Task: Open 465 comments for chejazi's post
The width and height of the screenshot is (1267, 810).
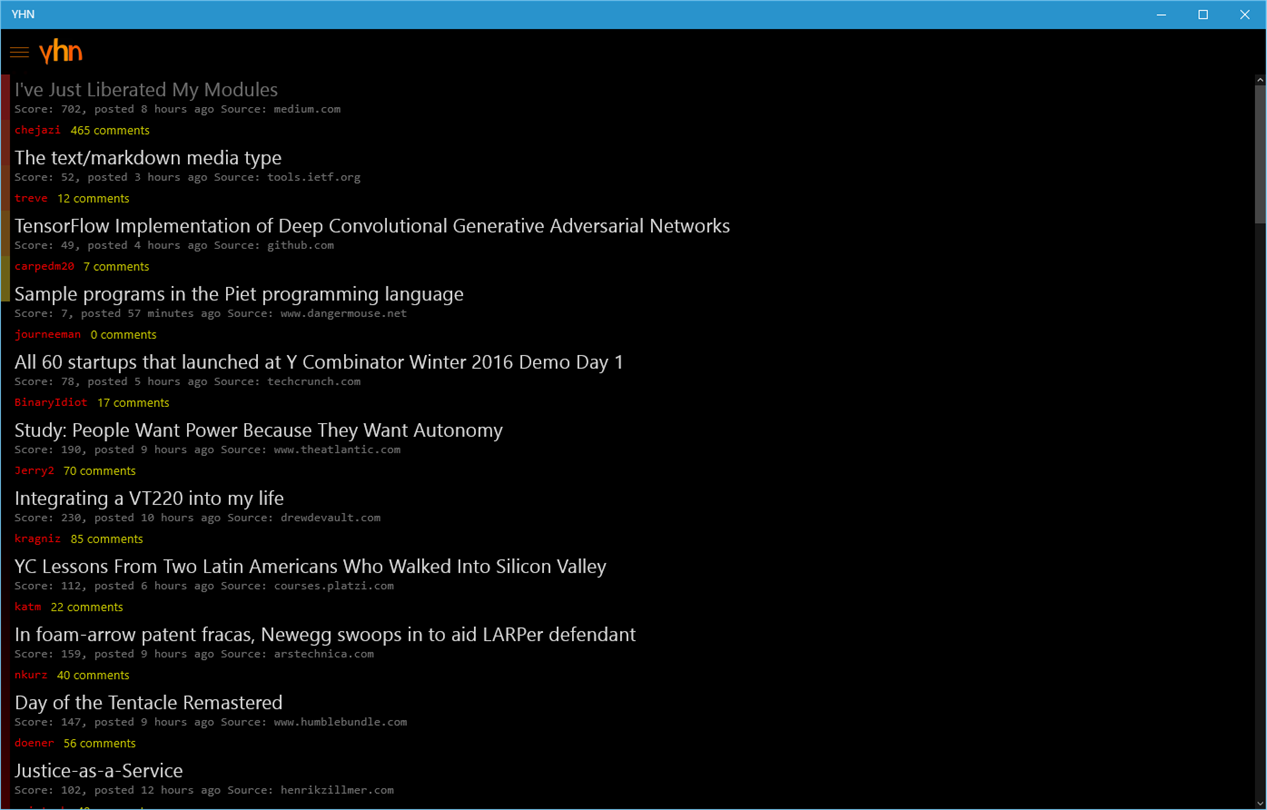Action: 110,130
